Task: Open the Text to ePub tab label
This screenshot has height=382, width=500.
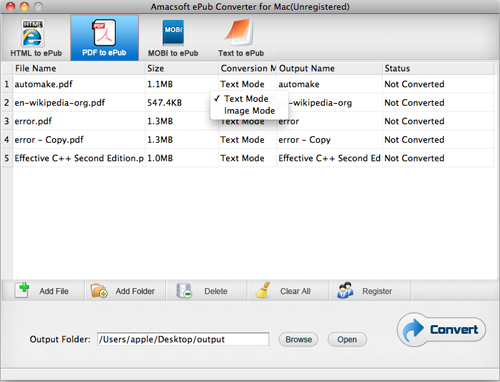Action: click(x=241, y=53)
